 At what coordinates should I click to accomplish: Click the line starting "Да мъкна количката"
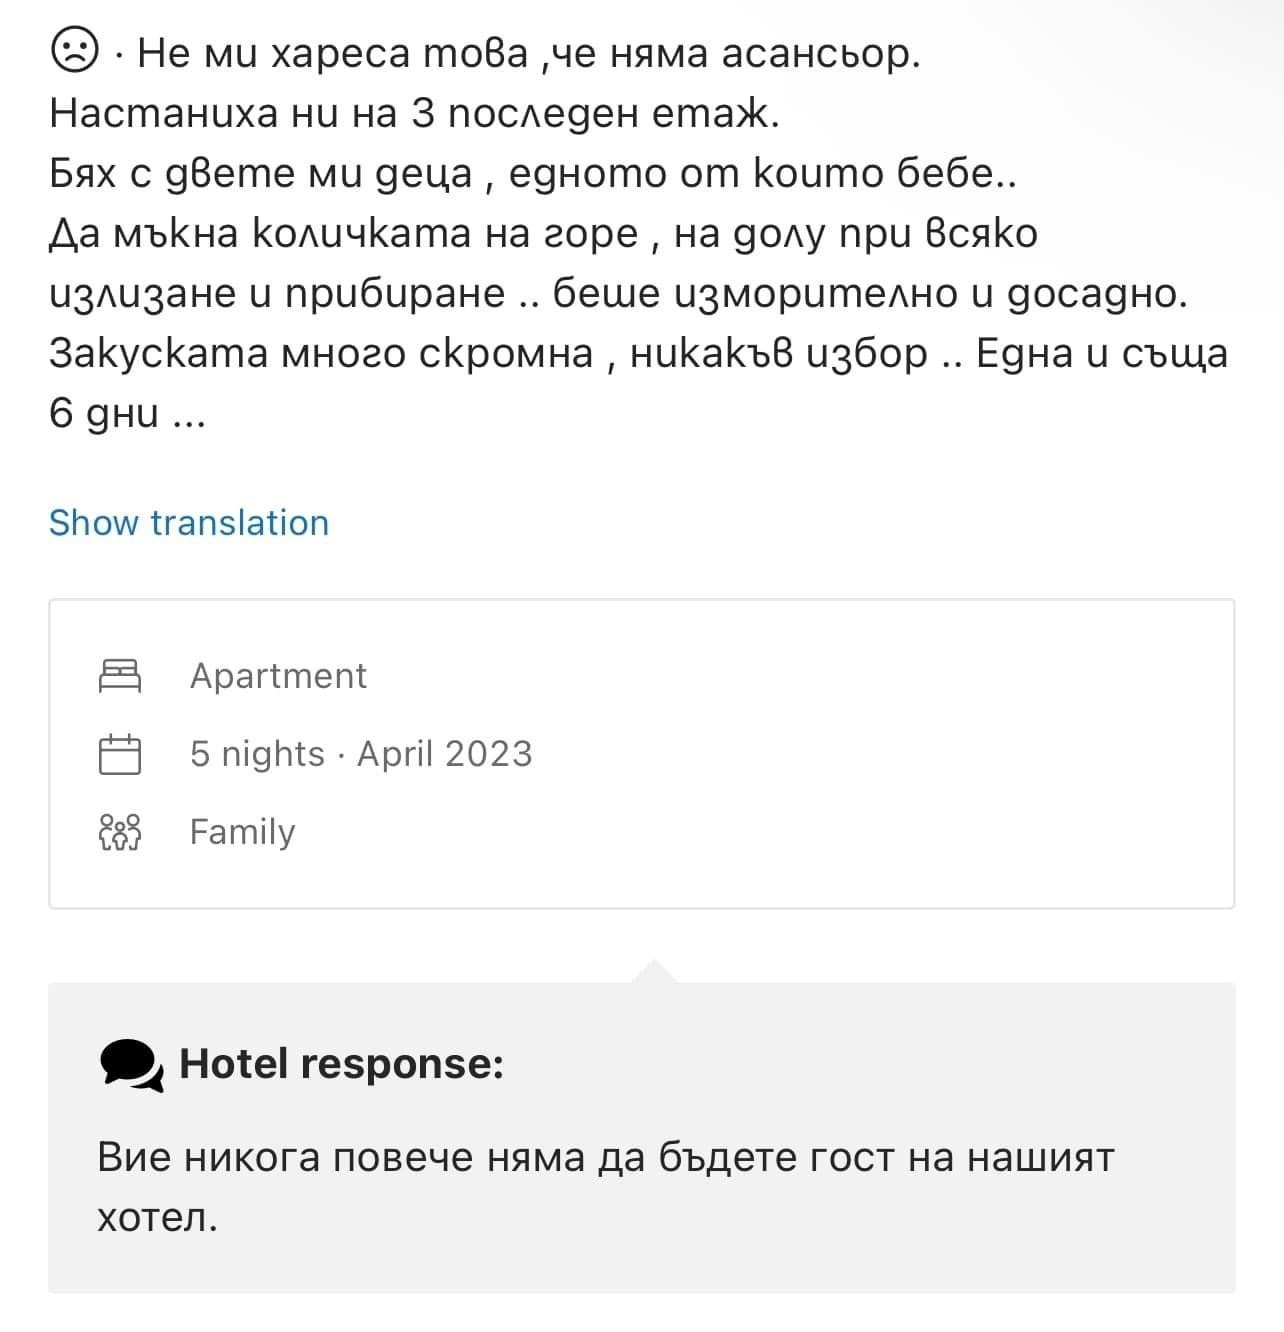543,234
